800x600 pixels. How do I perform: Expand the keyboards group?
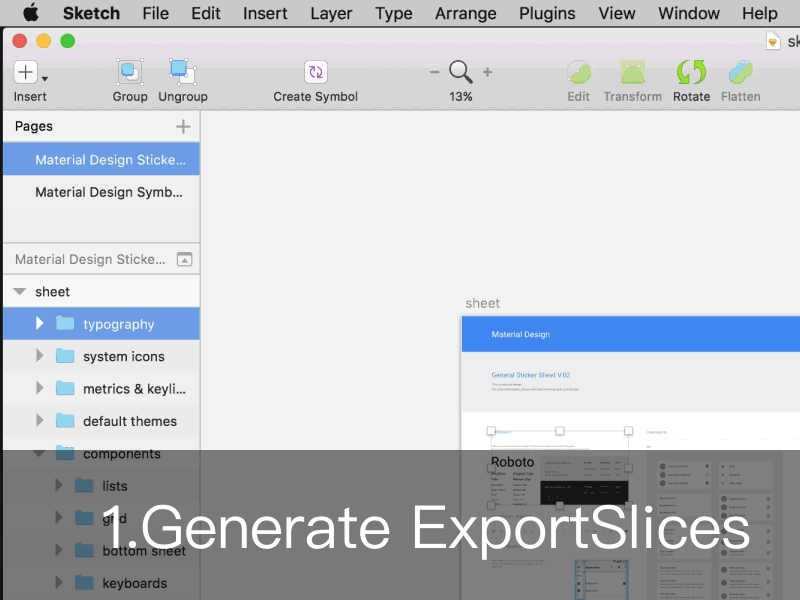pos(59,582)
